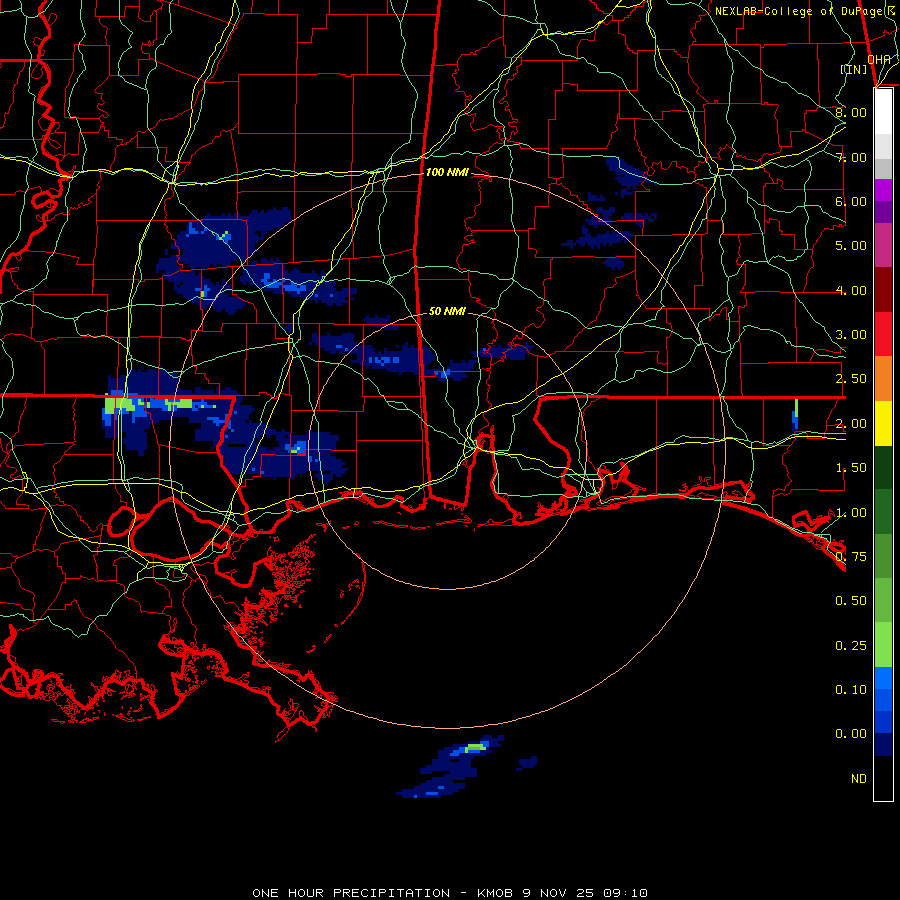Select the navy swatch just above ND
This screenshot has height=900, width=900.
883,744
